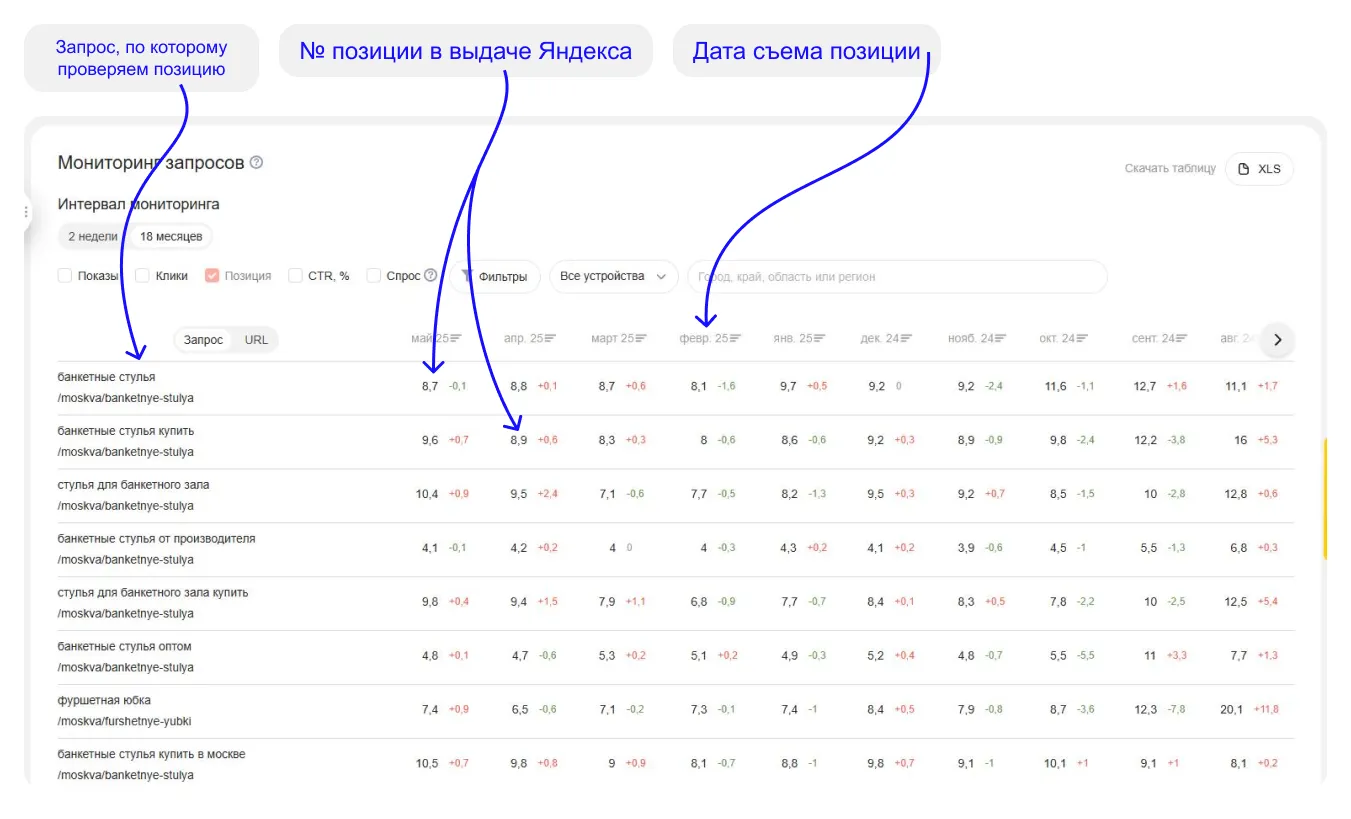Sort by the апр. 25 column icon

[549, 339]
